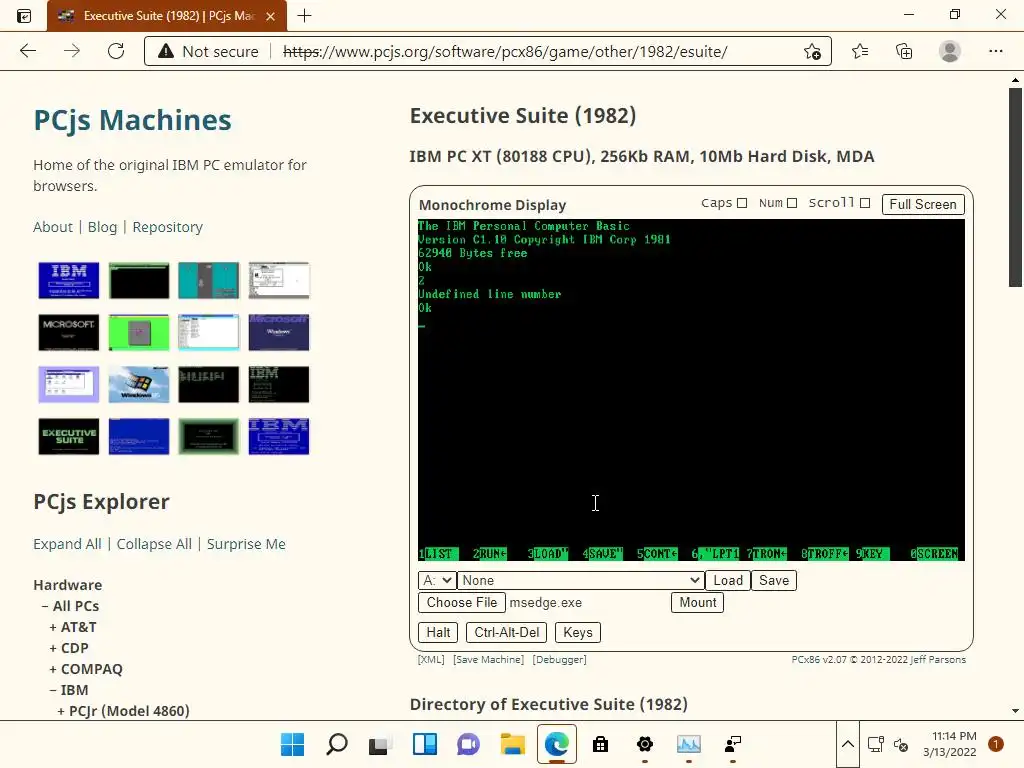The image size is (1024, 768).
Task: Click the notification badge in the system tray
Action: [995, 744]
